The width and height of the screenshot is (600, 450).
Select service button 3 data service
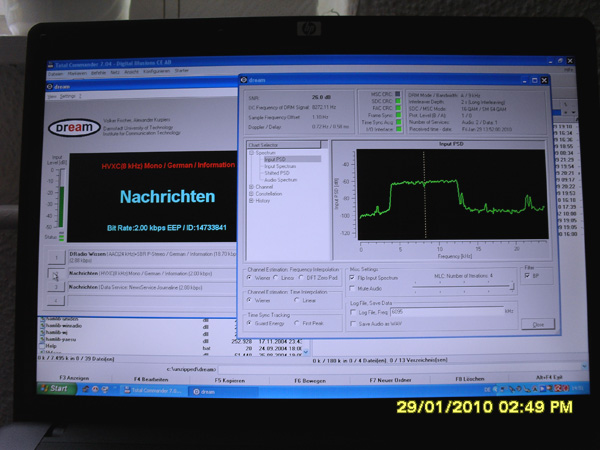56,287
